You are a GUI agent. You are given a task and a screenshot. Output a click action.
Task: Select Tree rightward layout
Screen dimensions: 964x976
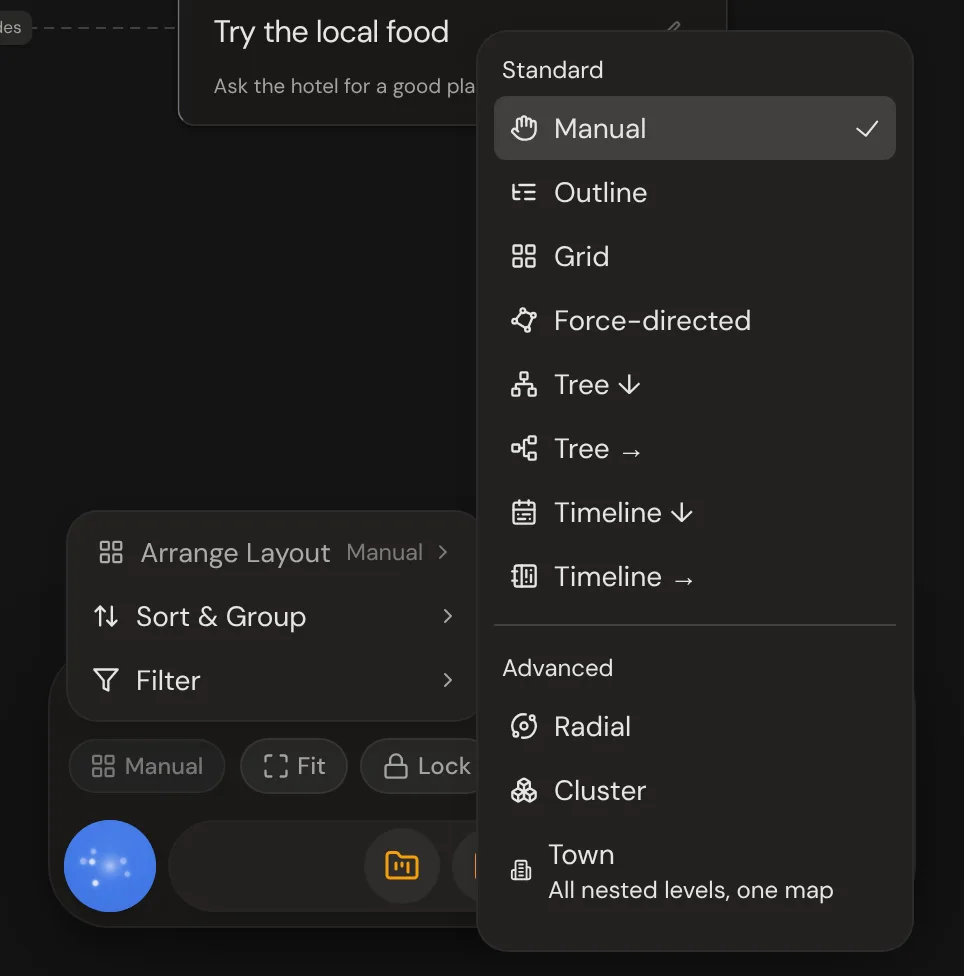click(x=695, y=449)
